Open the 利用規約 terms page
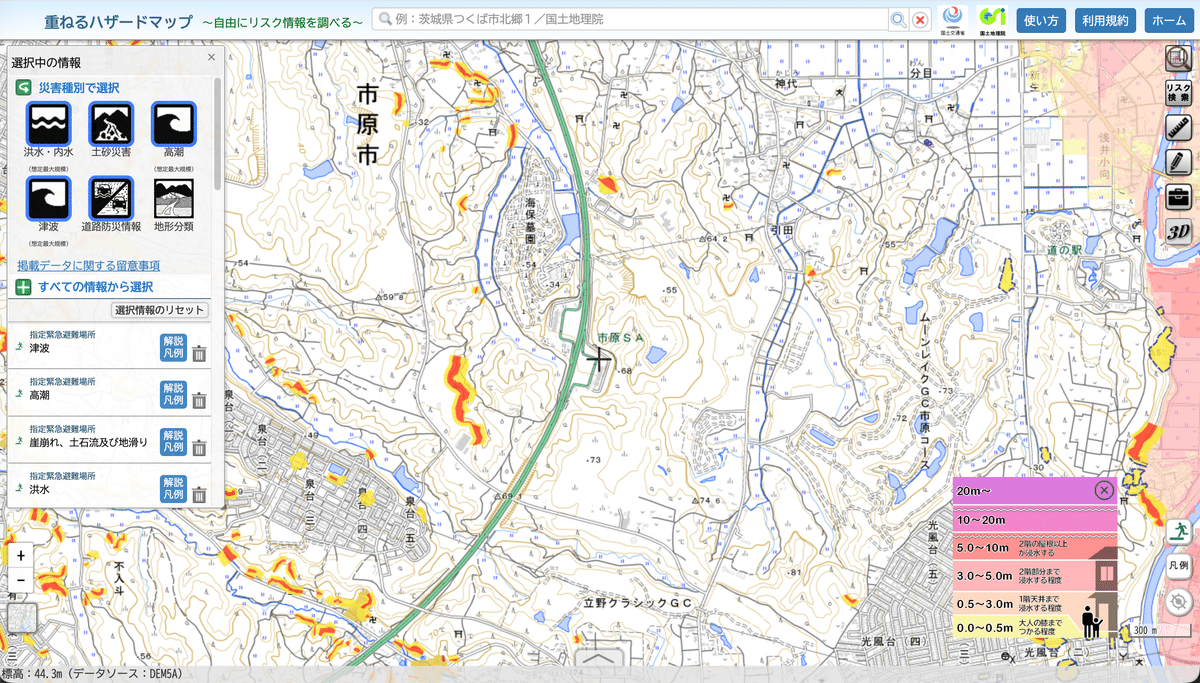This screenshot has height=683, width=1200. (1105, 20)
